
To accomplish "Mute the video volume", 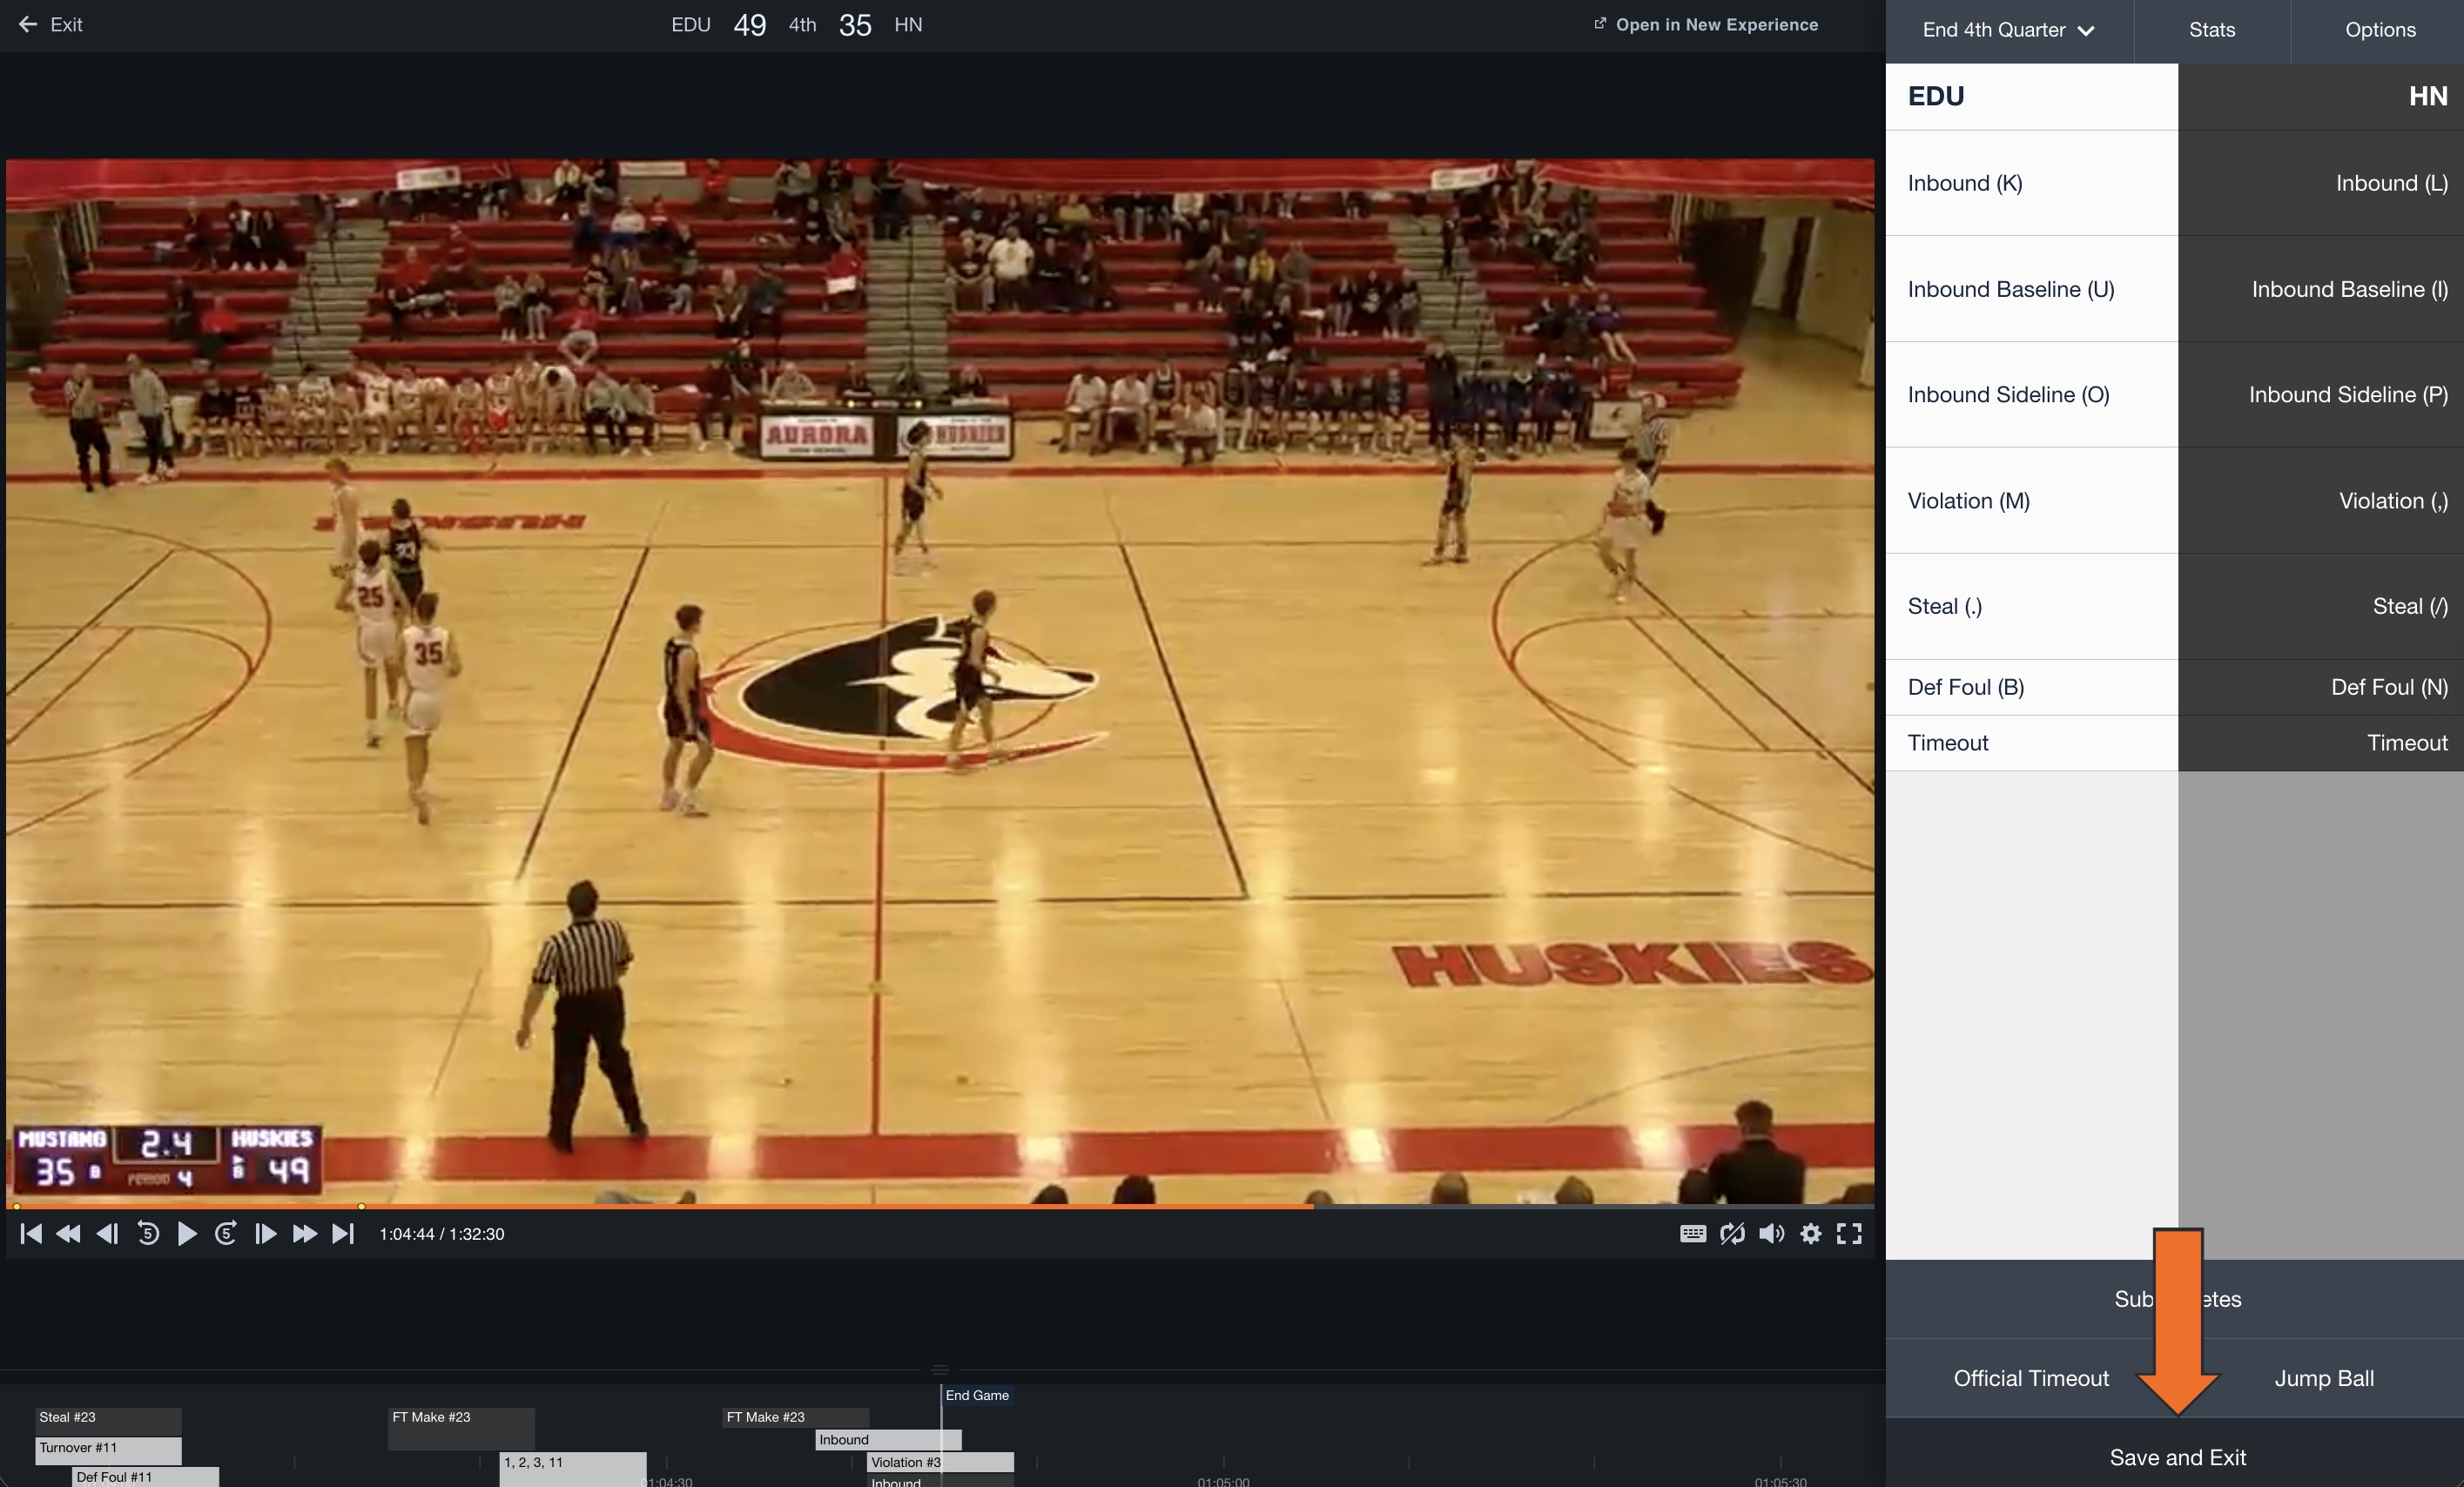I will pos(1771,1234).
